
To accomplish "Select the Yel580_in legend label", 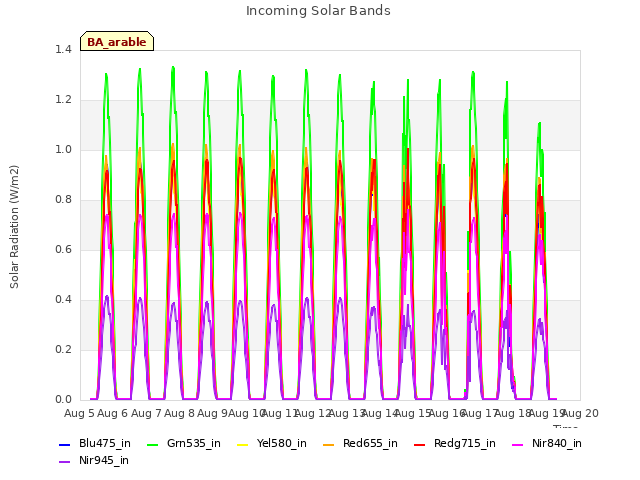I will tap(282, 444).
